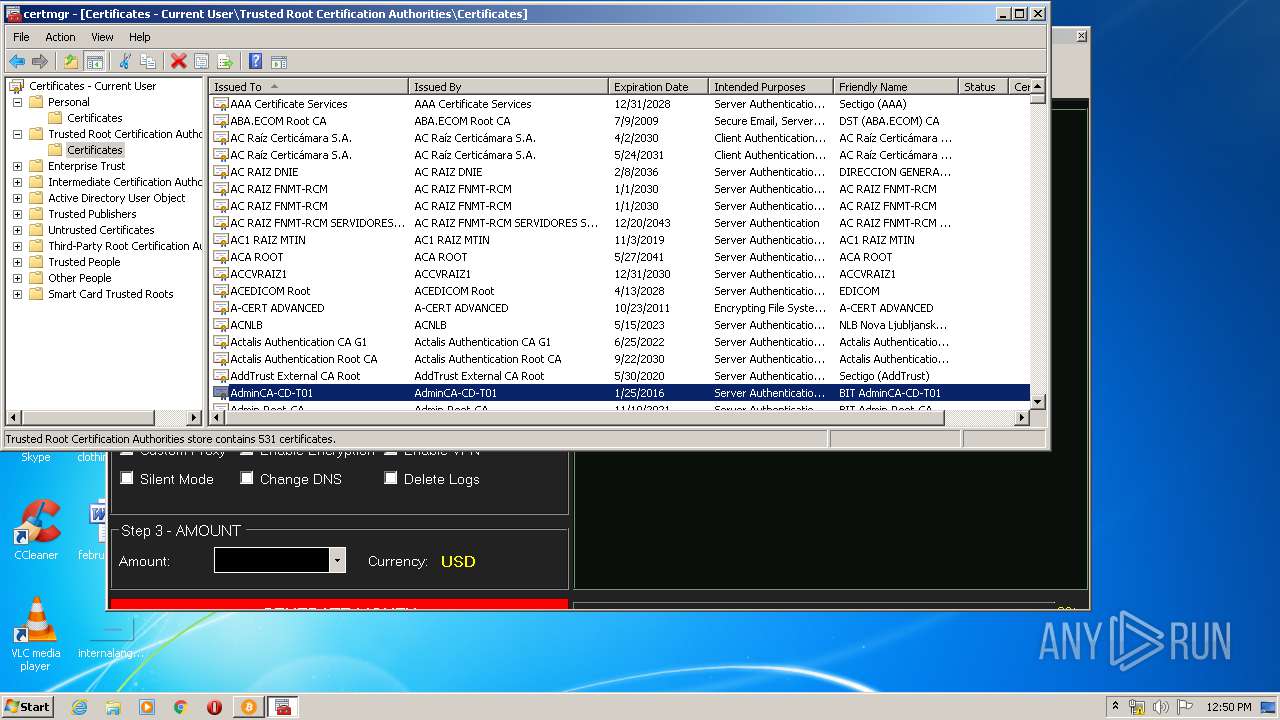The image size is (1280, 720).
Task: Select Certificates under the Personal node
Action: pyautogui.click(x=95, y=118)
